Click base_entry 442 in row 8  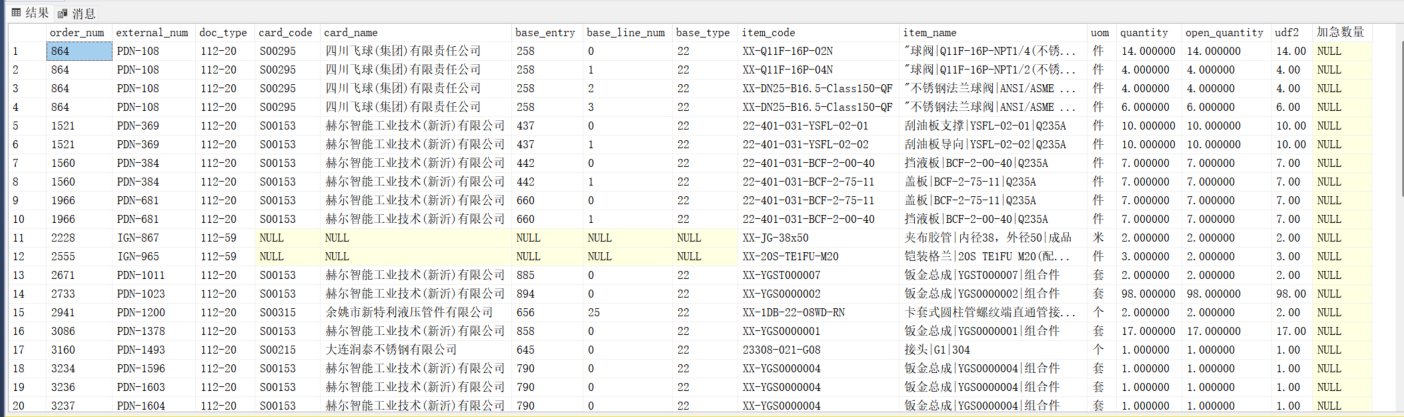(x=525, y=182)
